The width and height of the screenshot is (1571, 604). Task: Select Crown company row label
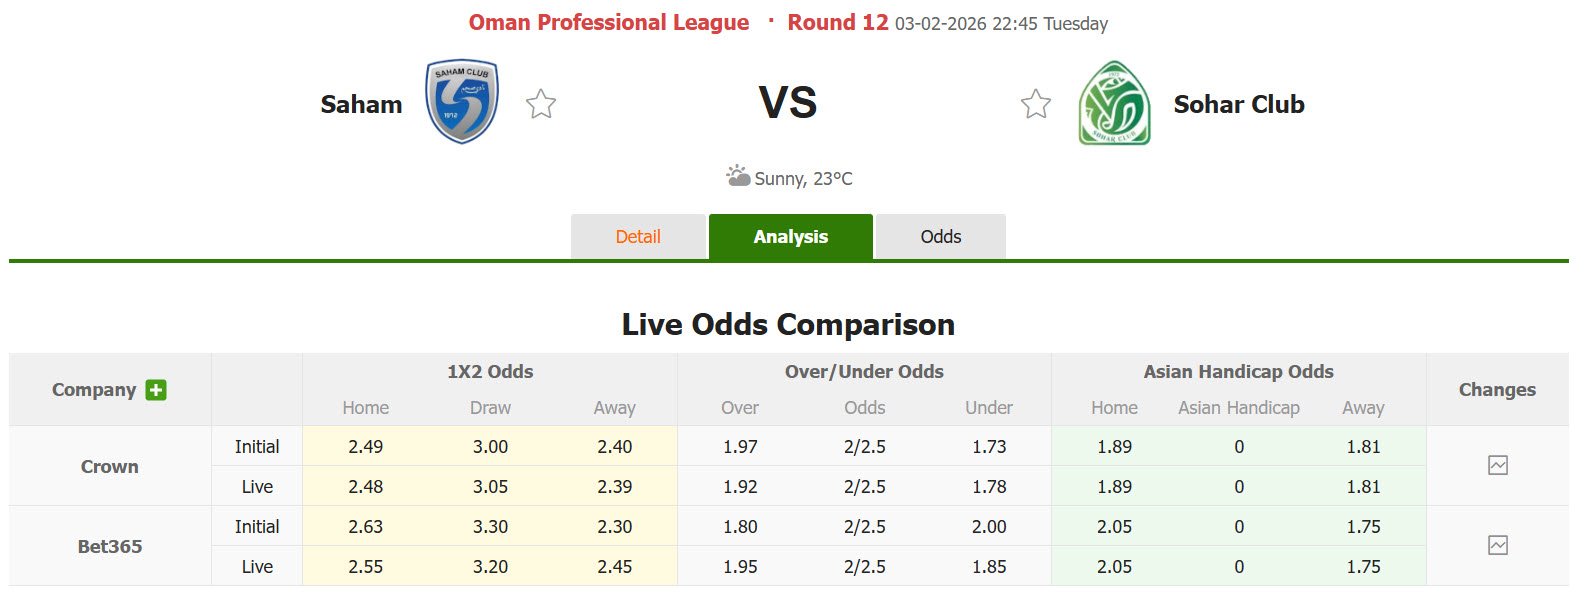click(x=110, y=466)
